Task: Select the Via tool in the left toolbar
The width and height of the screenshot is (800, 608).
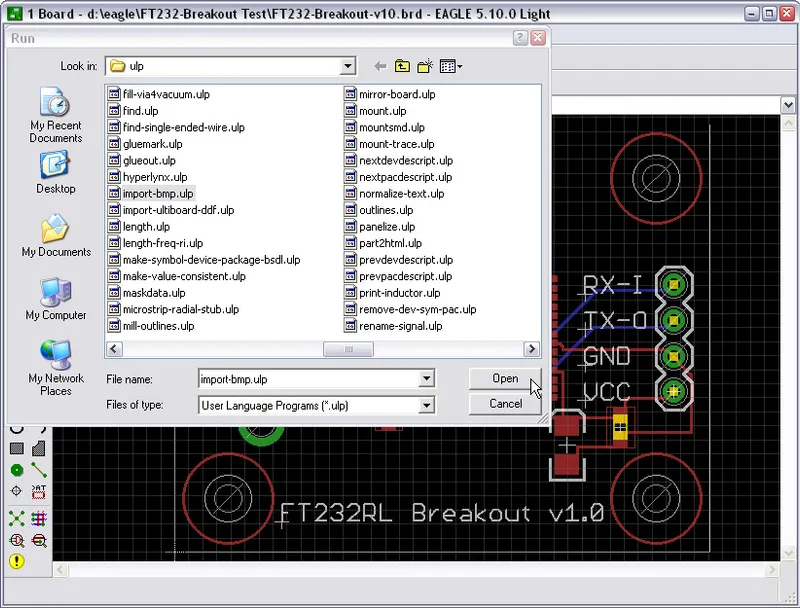Action: point(15,468)
